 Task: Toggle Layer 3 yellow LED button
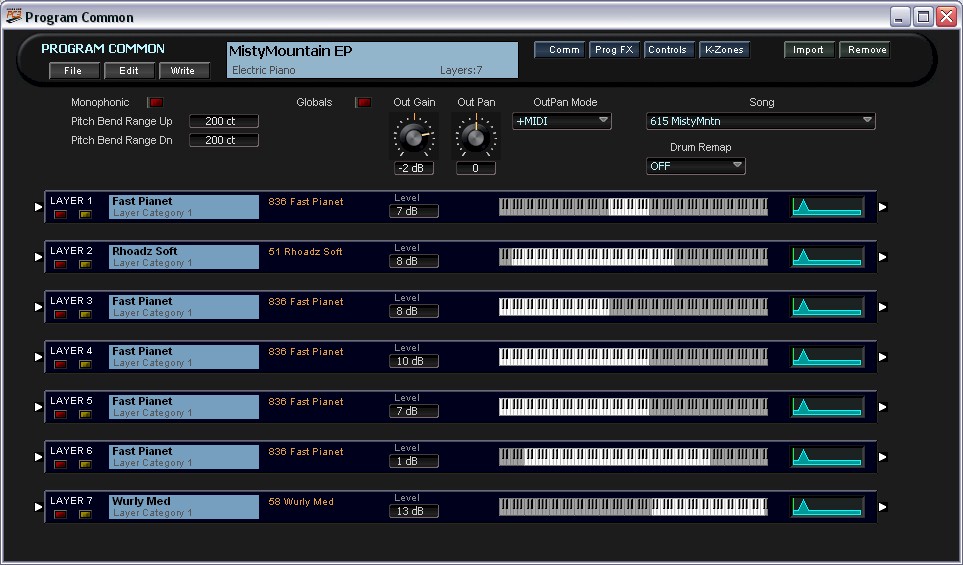coord(85,314)
